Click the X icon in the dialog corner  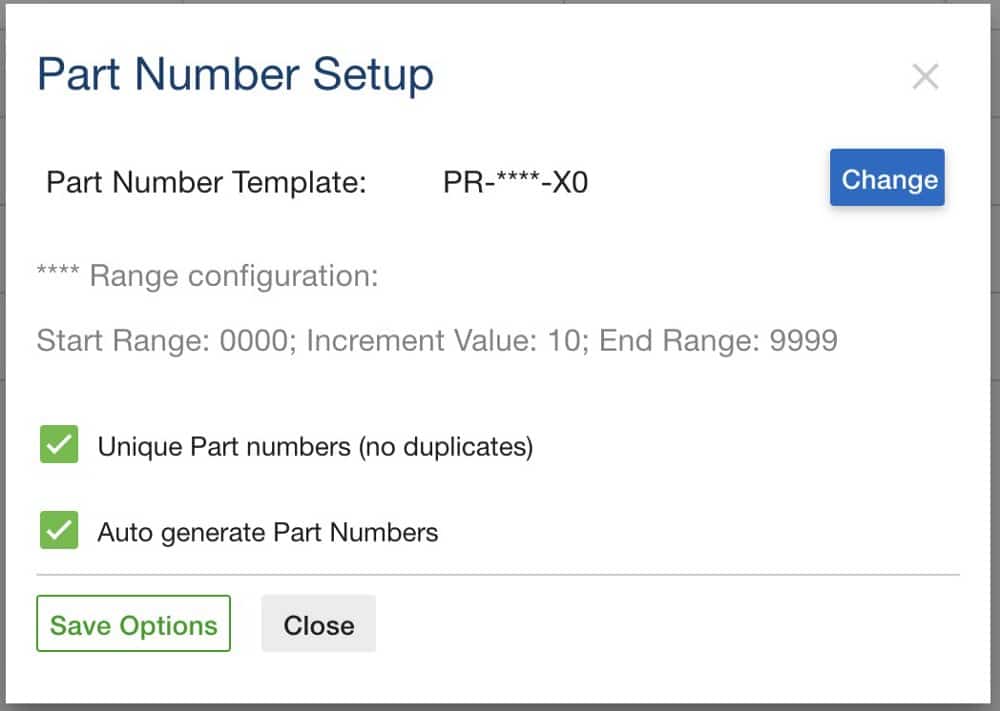point(926,75)
